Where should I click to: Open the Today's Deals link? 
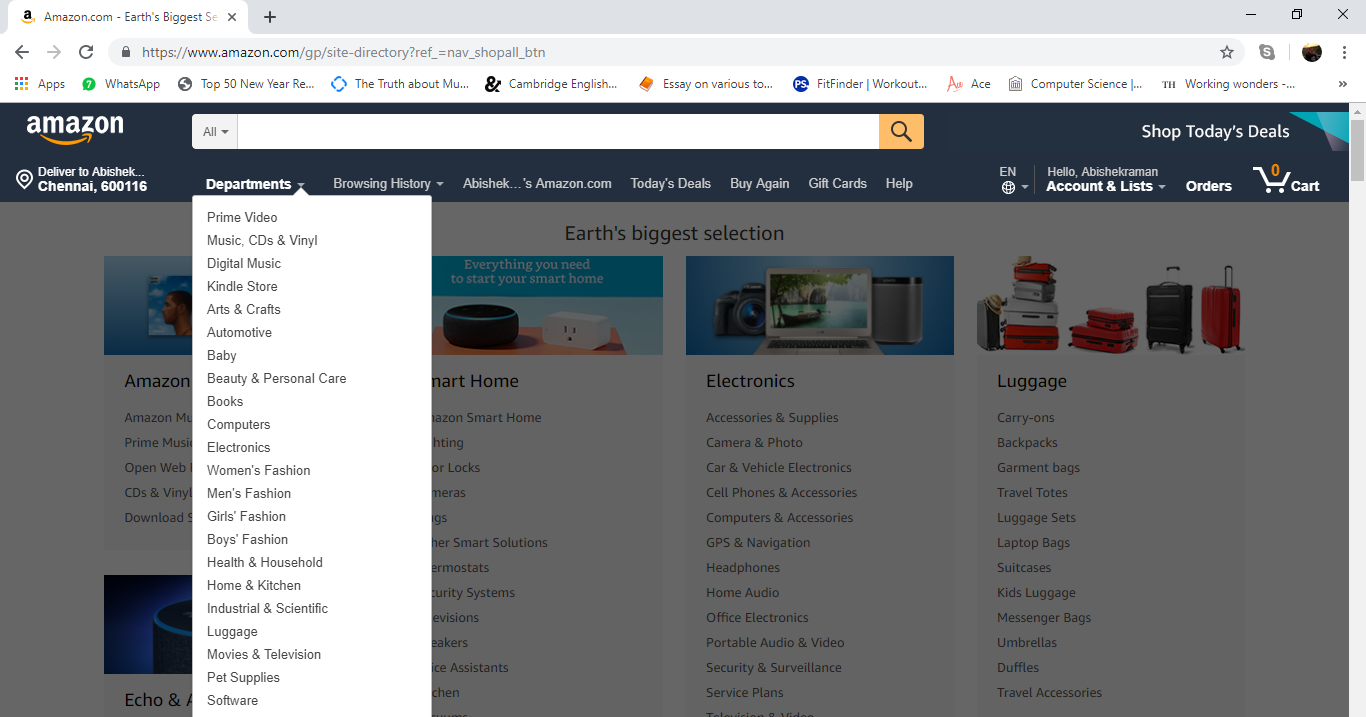pos(670,184)
